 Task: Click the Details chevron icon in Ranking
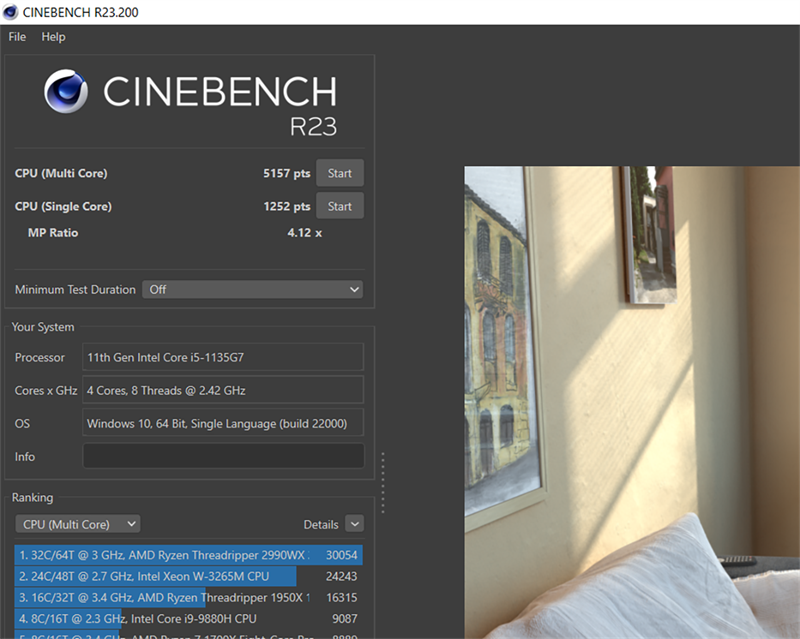click(355, 524)
